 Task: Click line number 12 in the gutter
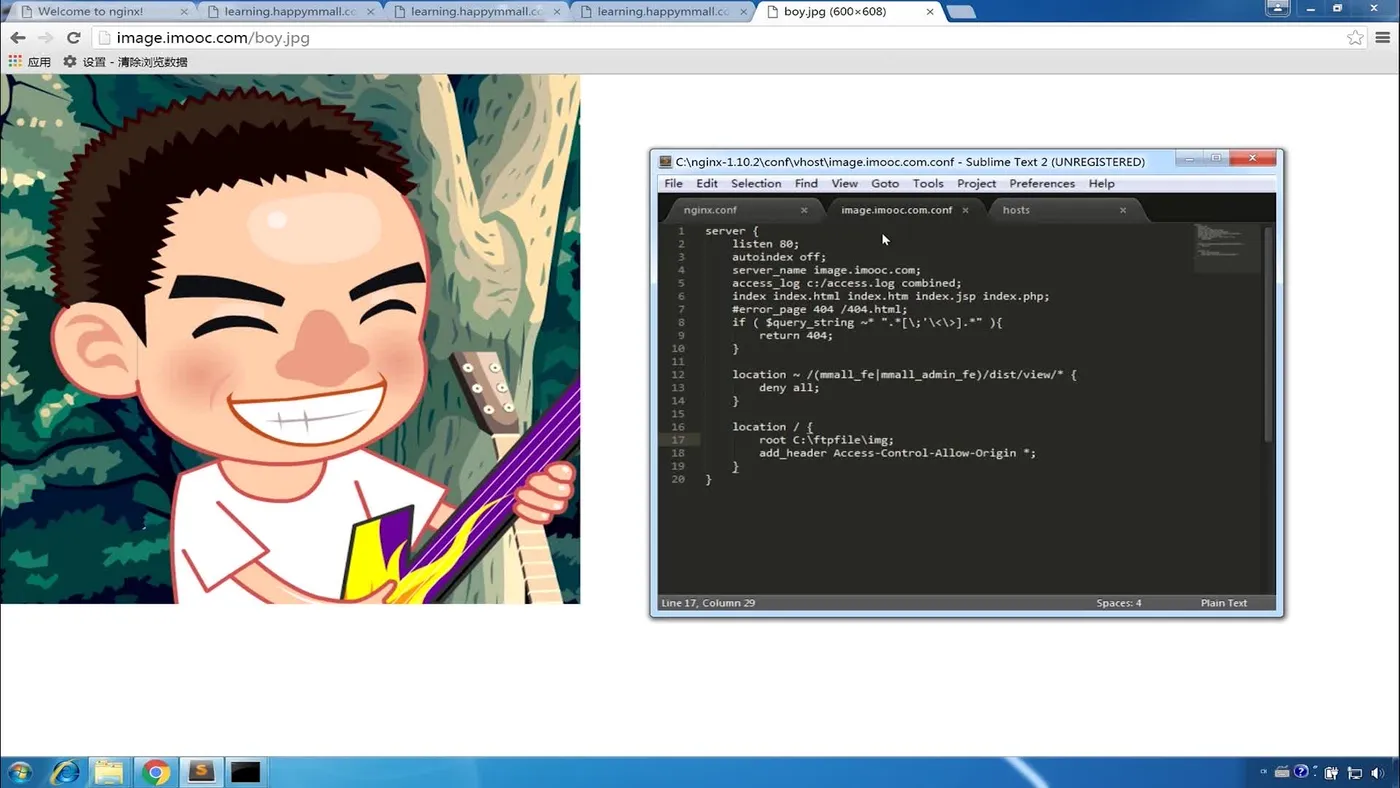coord(679,375)
